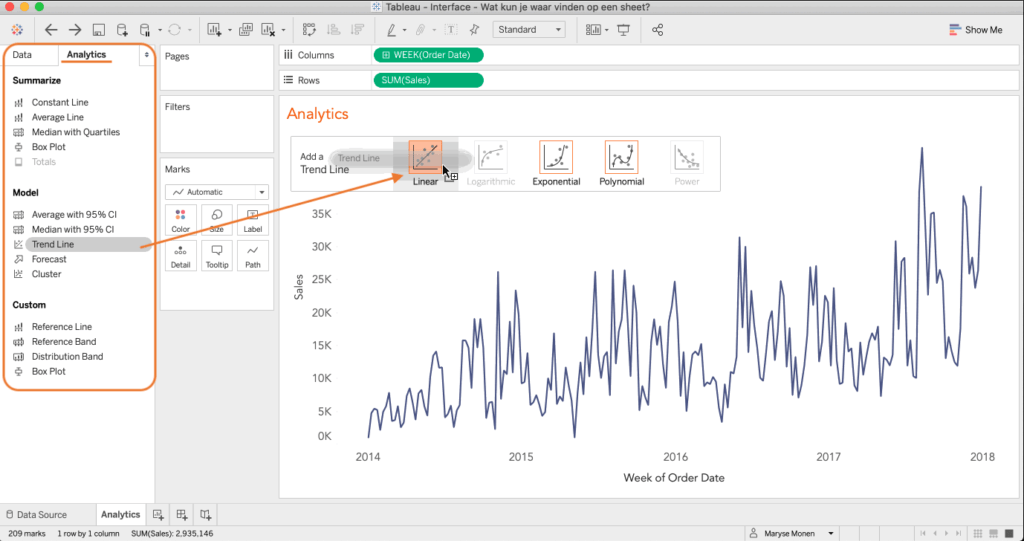Click the Label button in Marks card
This screenshot has width=1024, height=541.
pyautogui.click(x=252, y=220)
